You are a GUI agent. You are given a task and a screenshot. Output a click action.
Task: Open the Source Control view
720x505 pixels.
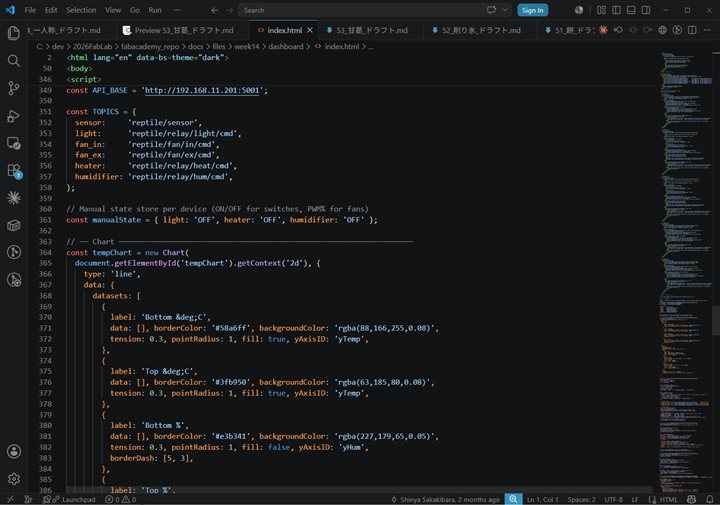tap(14, 88)
